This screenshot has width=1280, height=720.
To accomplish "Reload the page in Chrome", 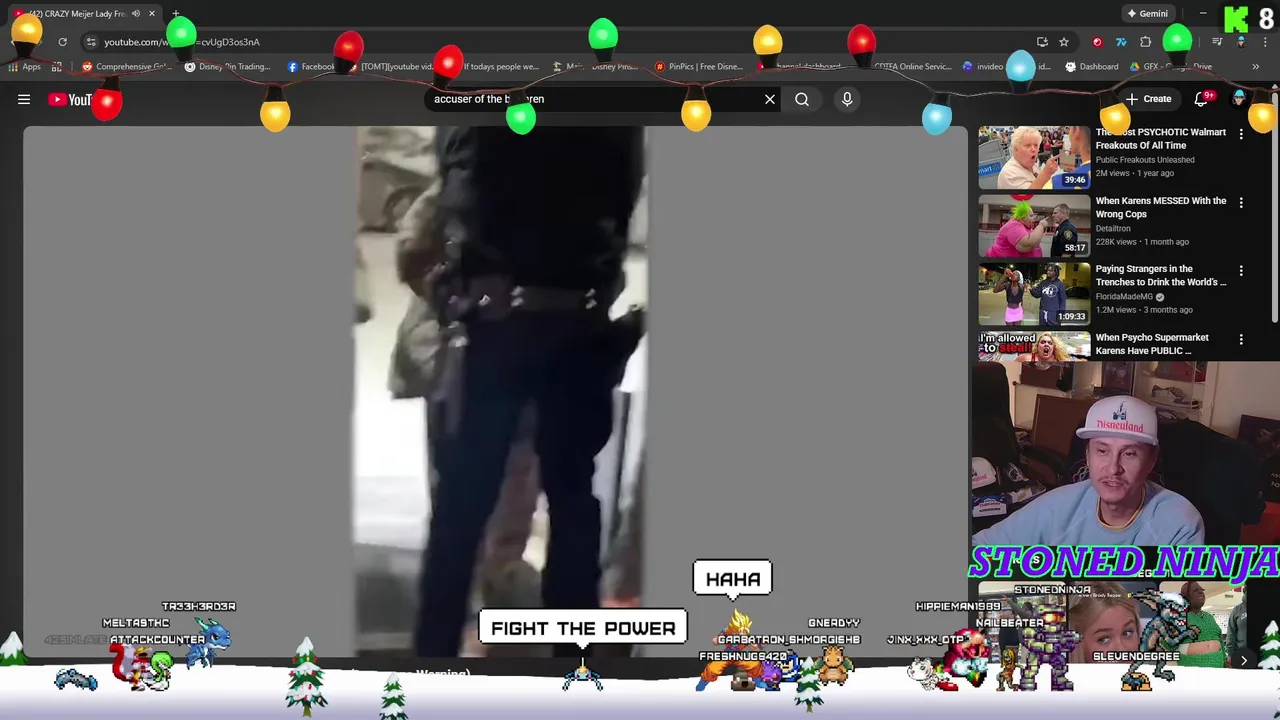I will [x=62, y=42].
